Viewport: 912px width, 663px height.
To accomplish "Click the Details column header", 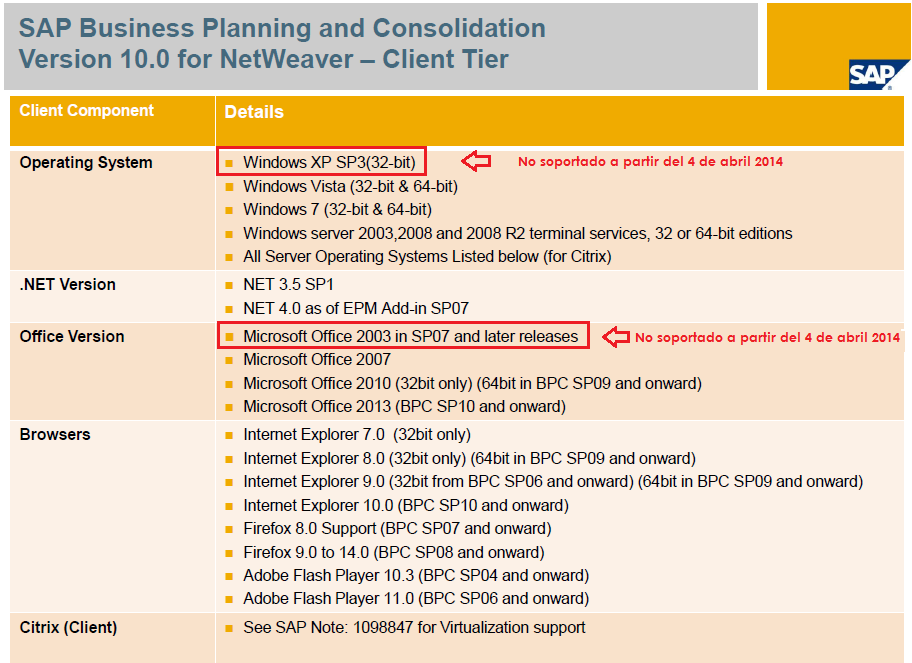I will click(x=254, y=112).
